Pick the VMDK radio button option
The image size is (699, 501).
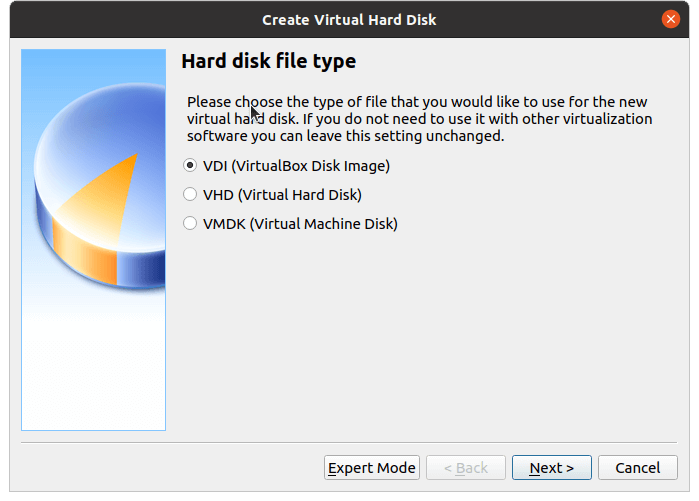pyautogui.click(x=190, y=224)
